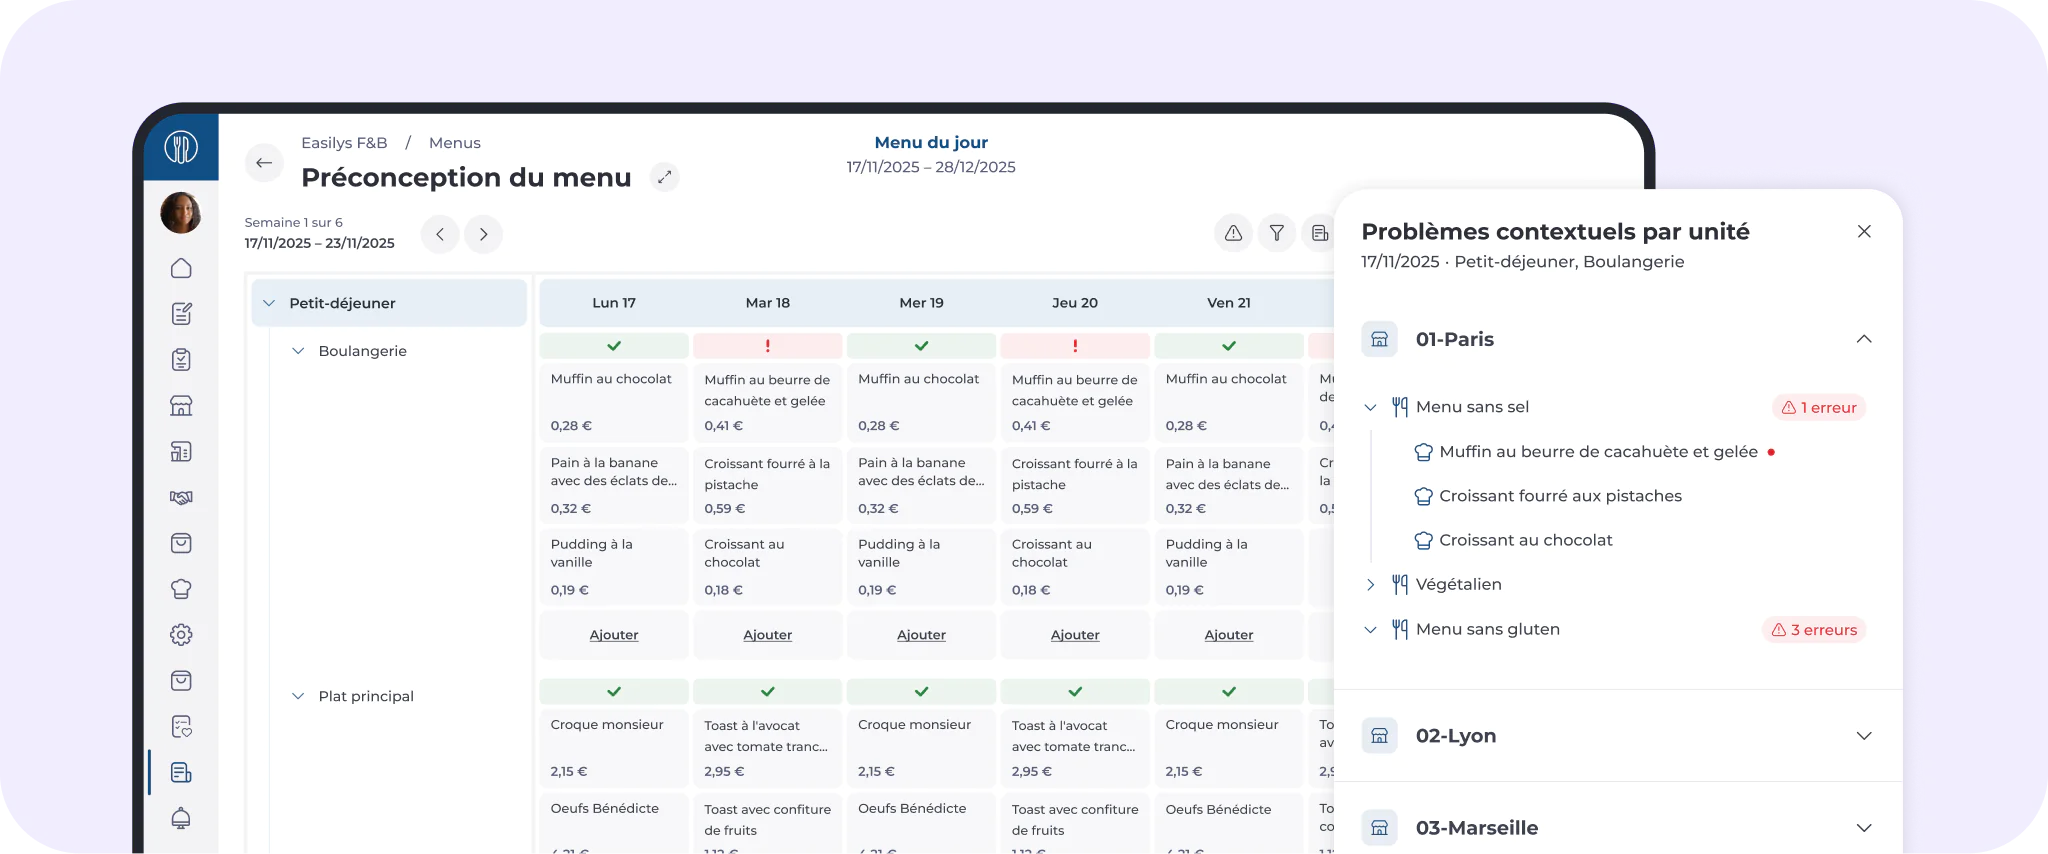
Task: Collapse the Boulangerie category
Action: (x=298, y=351)
